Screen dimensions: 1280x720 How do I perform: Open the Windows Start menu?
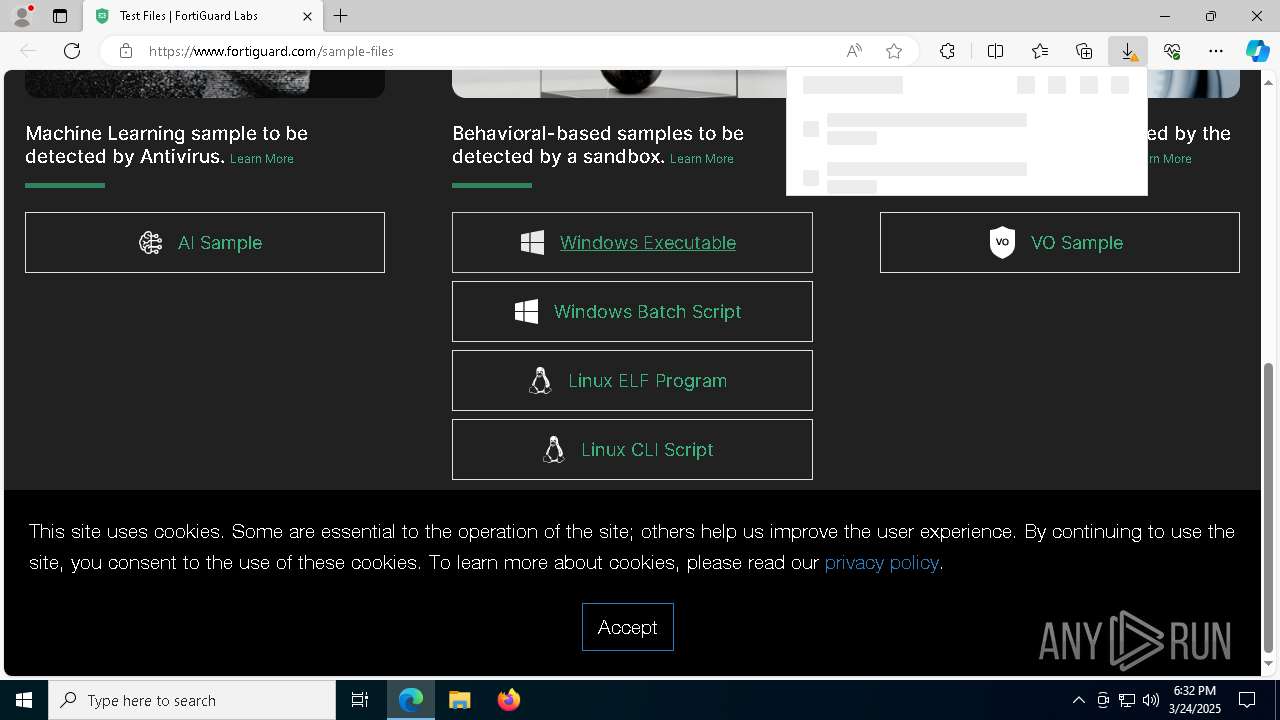[24, 700]
